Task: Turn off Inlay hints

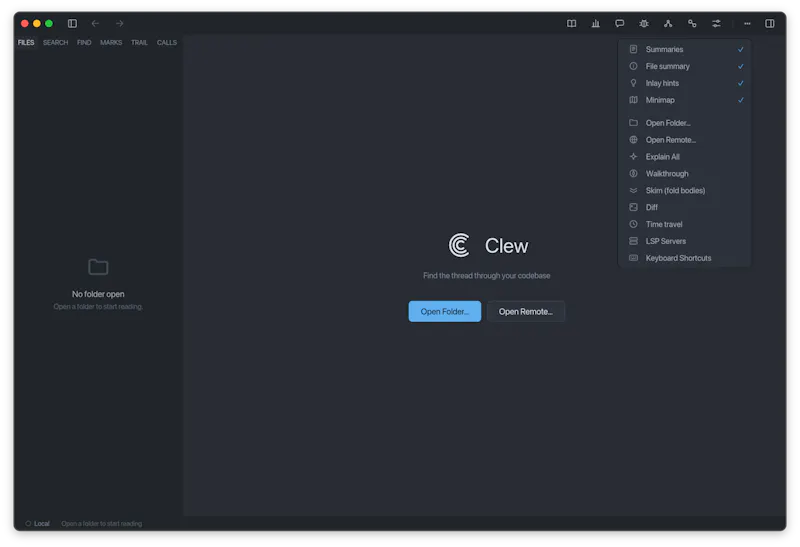Action: click(x=685, y=83)
